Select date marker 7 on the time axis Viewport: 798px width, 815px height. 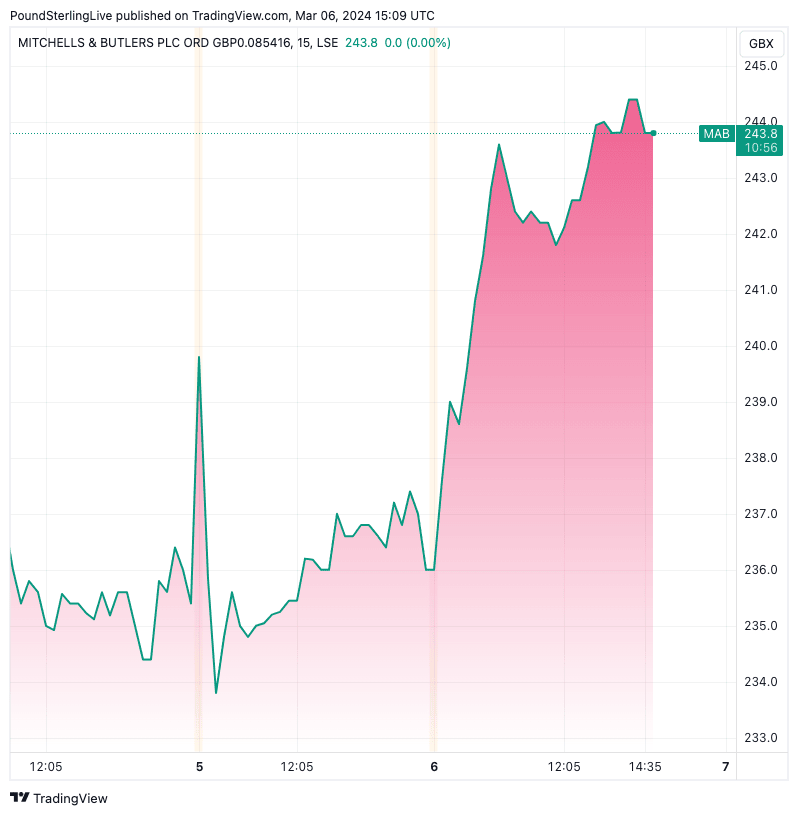pyautogui.click(x=725, y=767)
